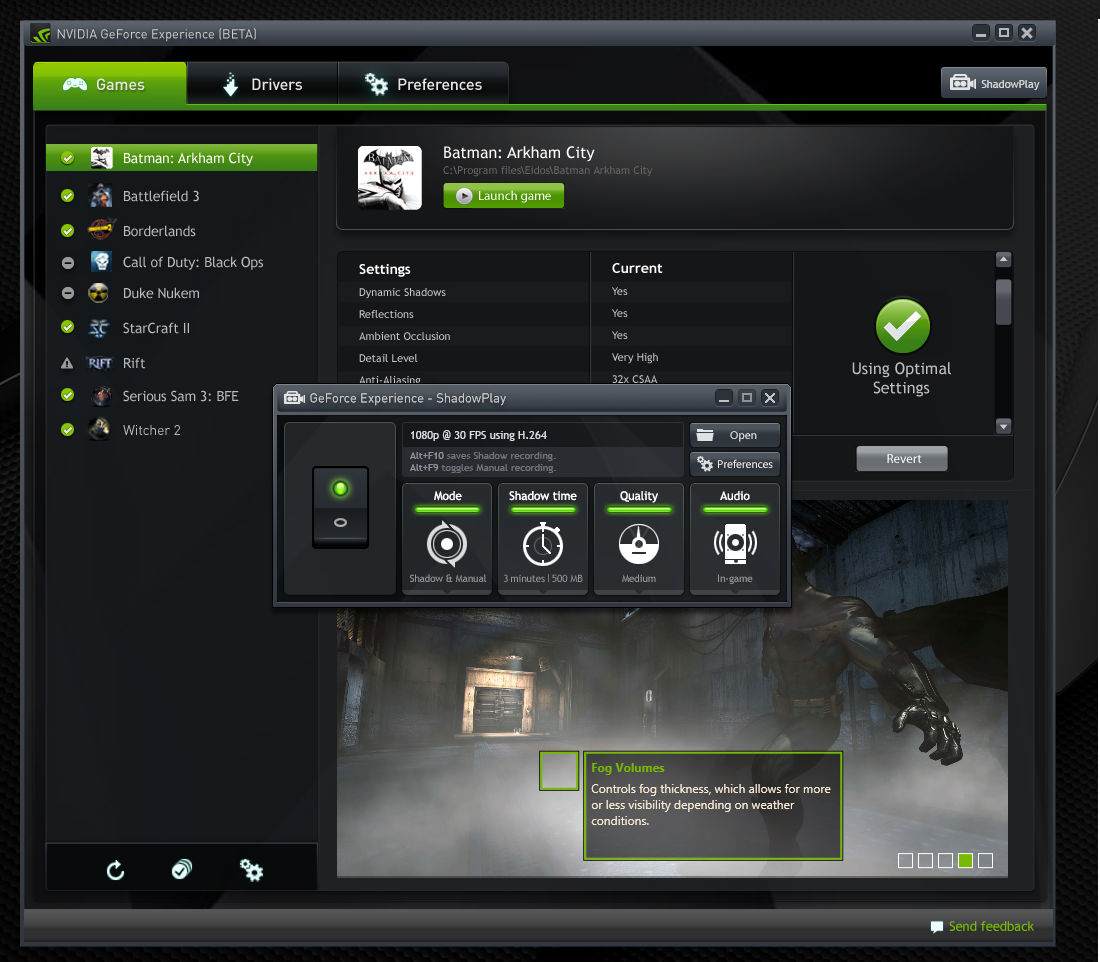This screenshot has height=962, width=1100.
Task: Click the Ambient Occlusion setting row
Action: [565, 335]
